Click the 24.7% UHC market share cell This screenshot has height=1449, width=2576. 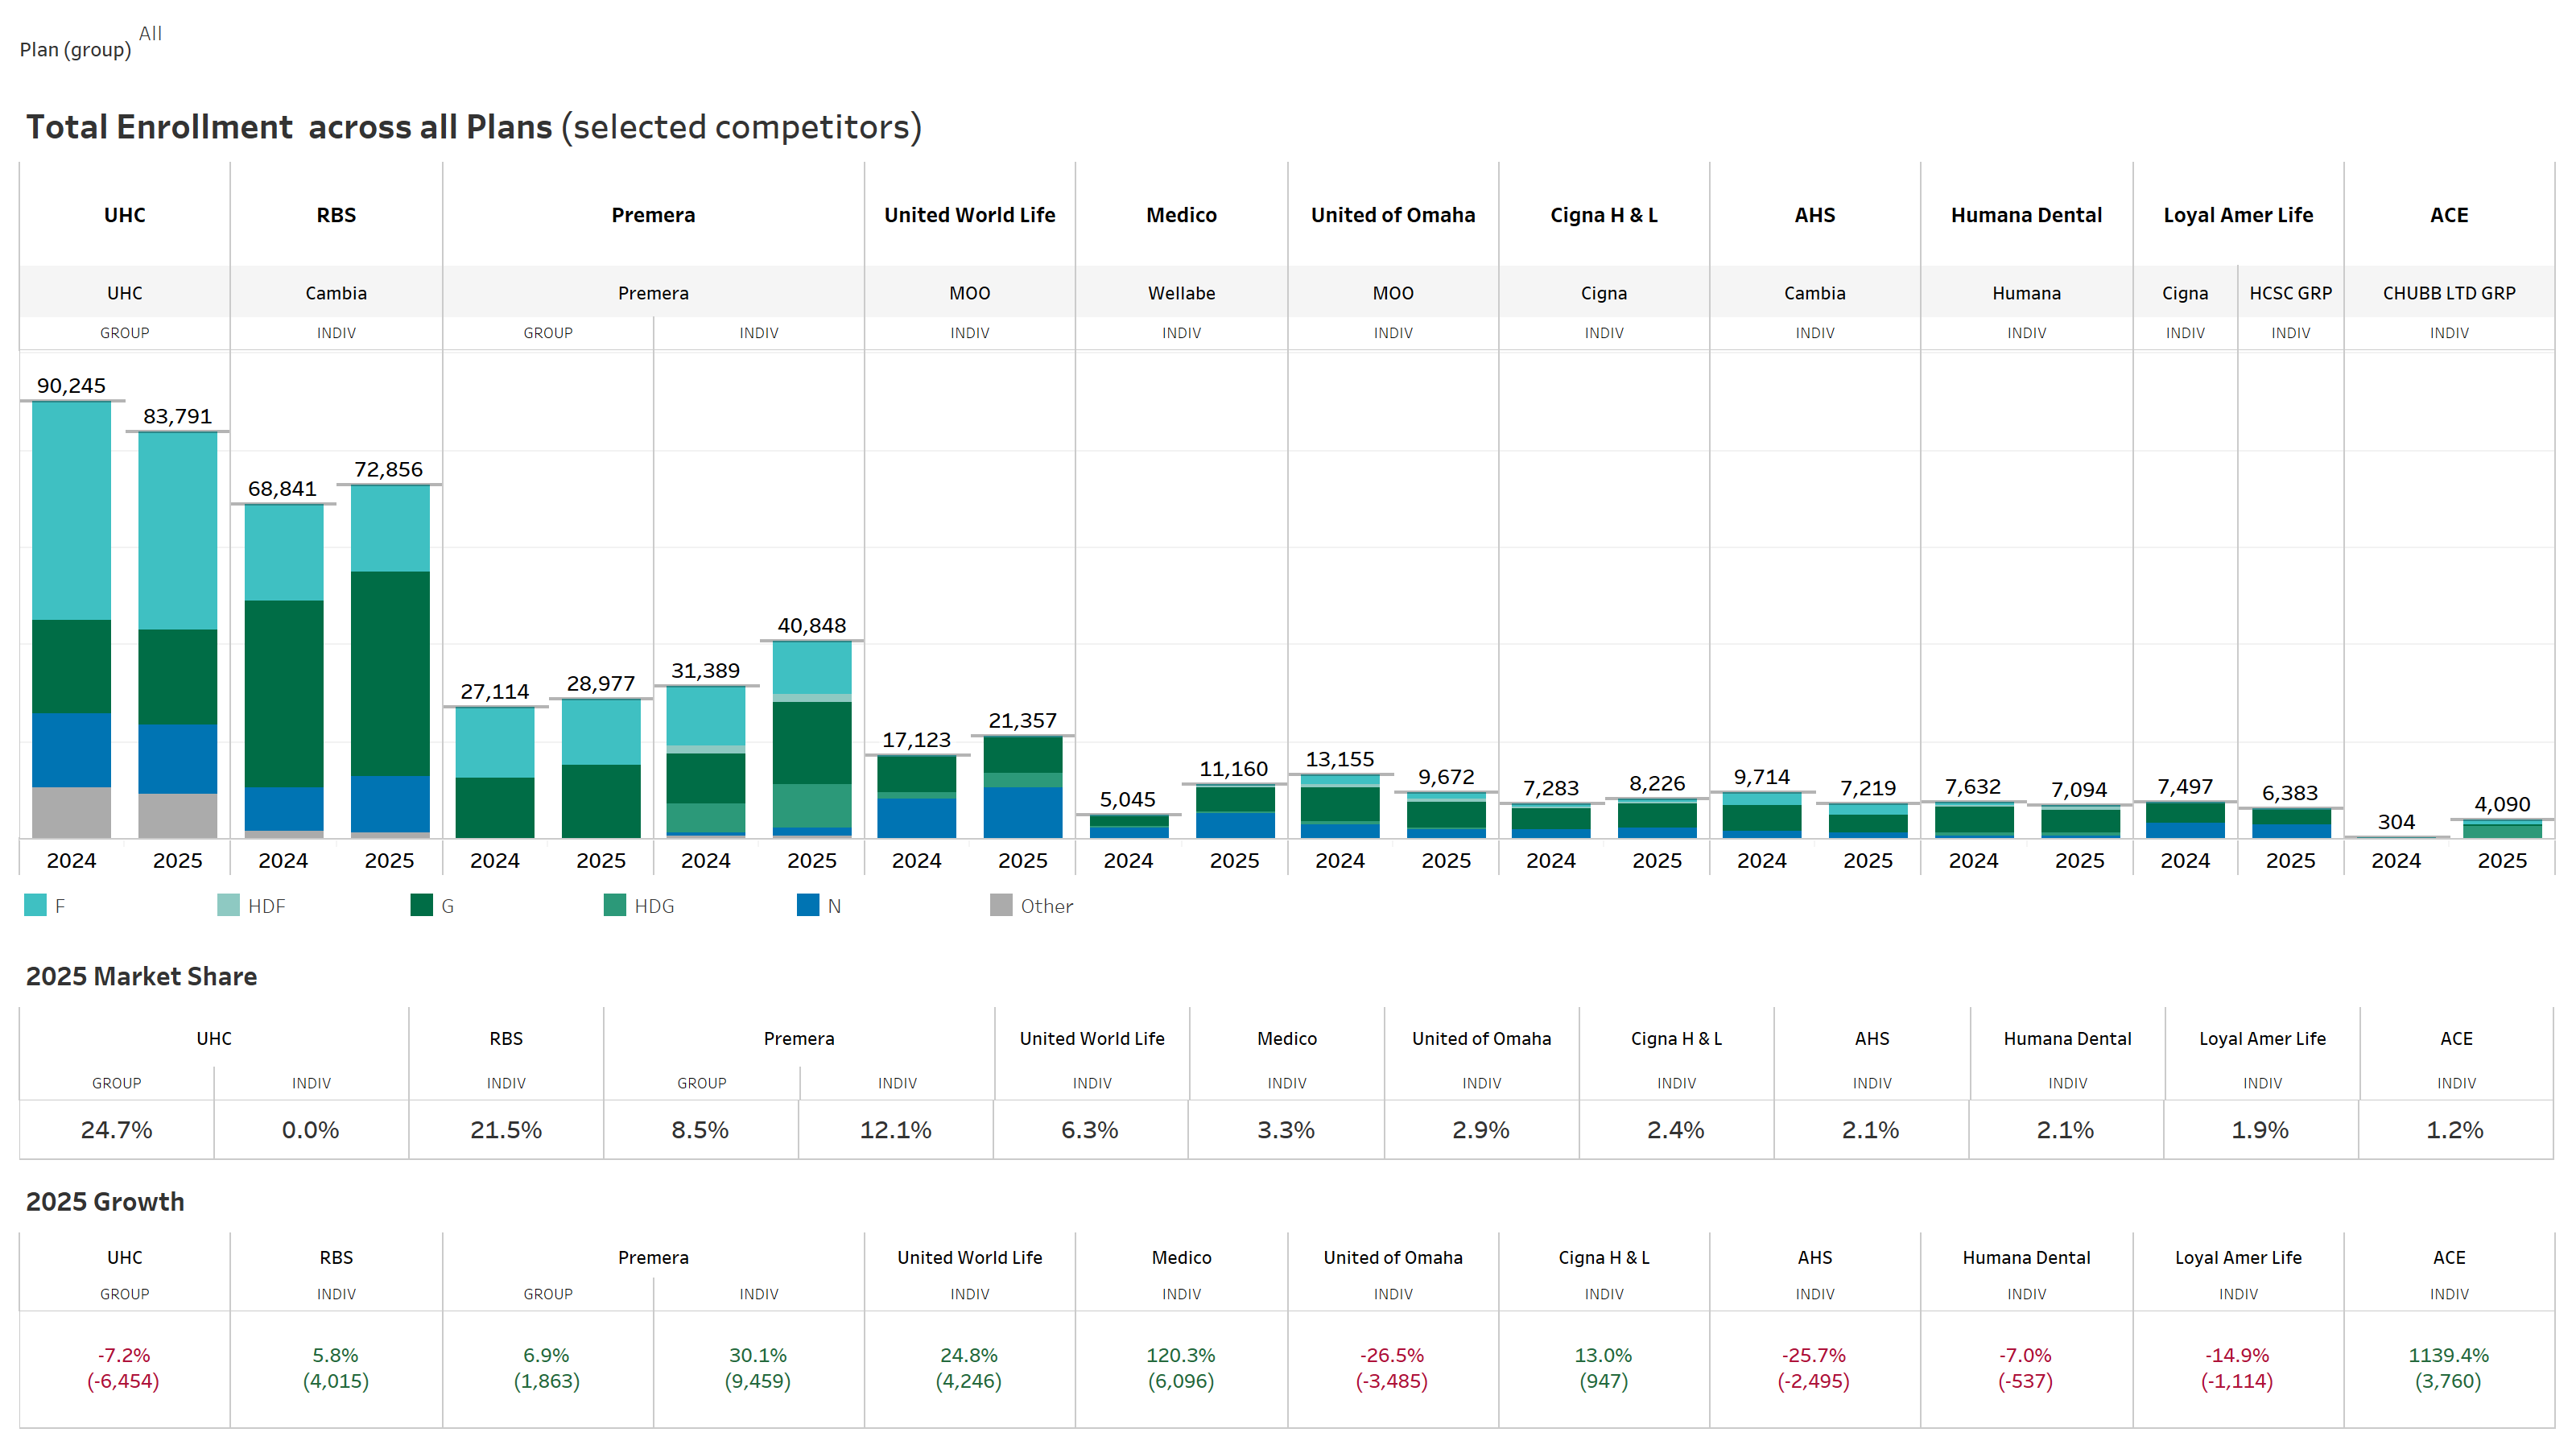coord(116,1130)
